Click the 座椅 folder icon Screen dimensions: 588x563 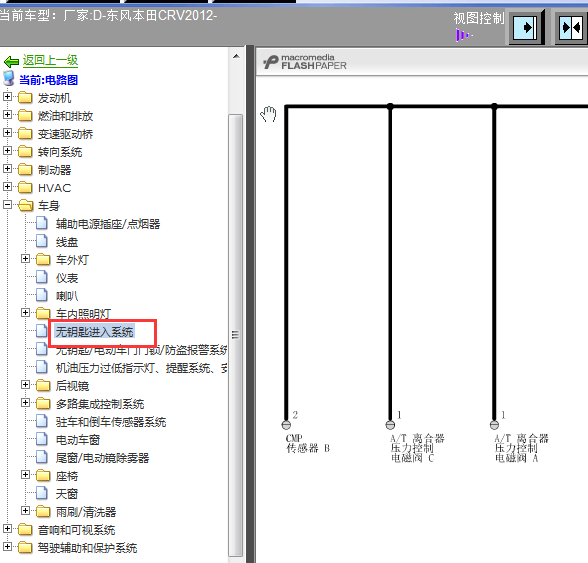[43, 476]
